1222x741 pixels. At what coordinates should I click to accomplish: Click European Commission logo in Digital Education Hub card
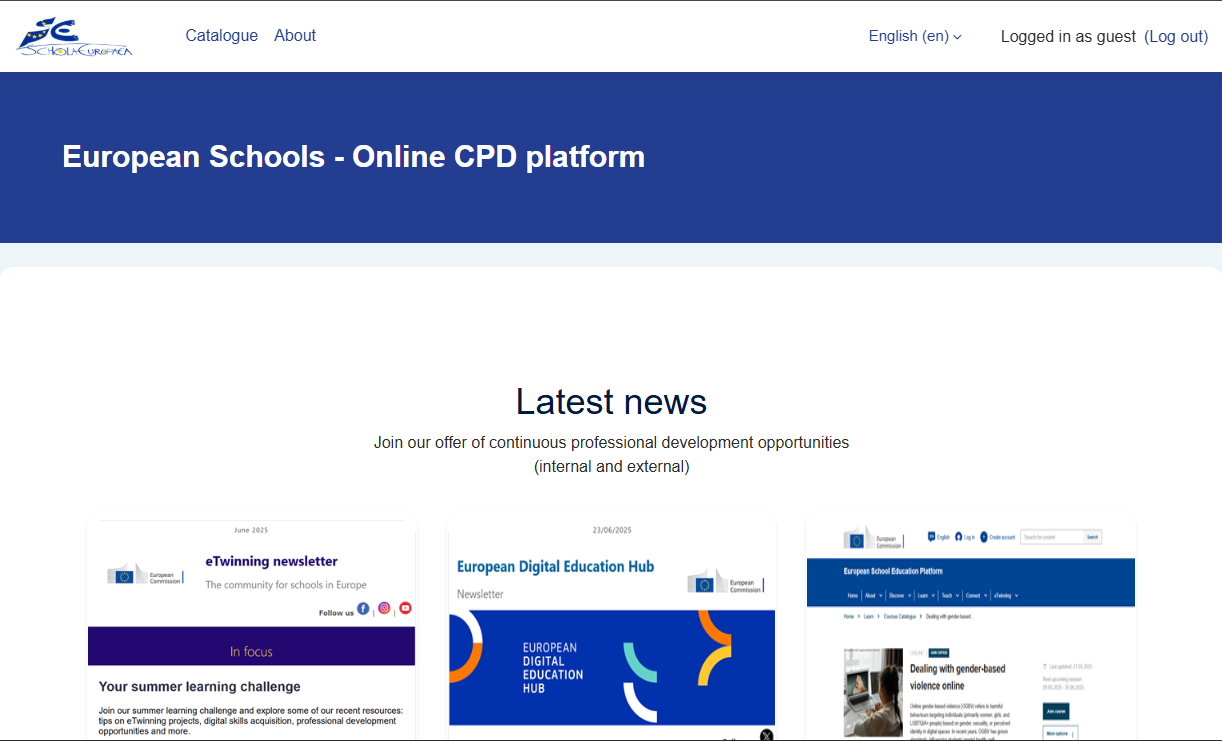(725, 582)
